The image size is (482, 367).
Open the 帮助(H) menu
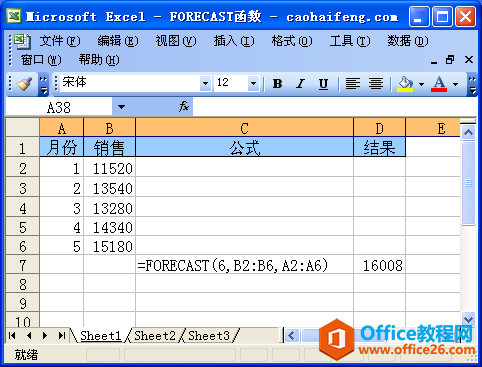99,60
